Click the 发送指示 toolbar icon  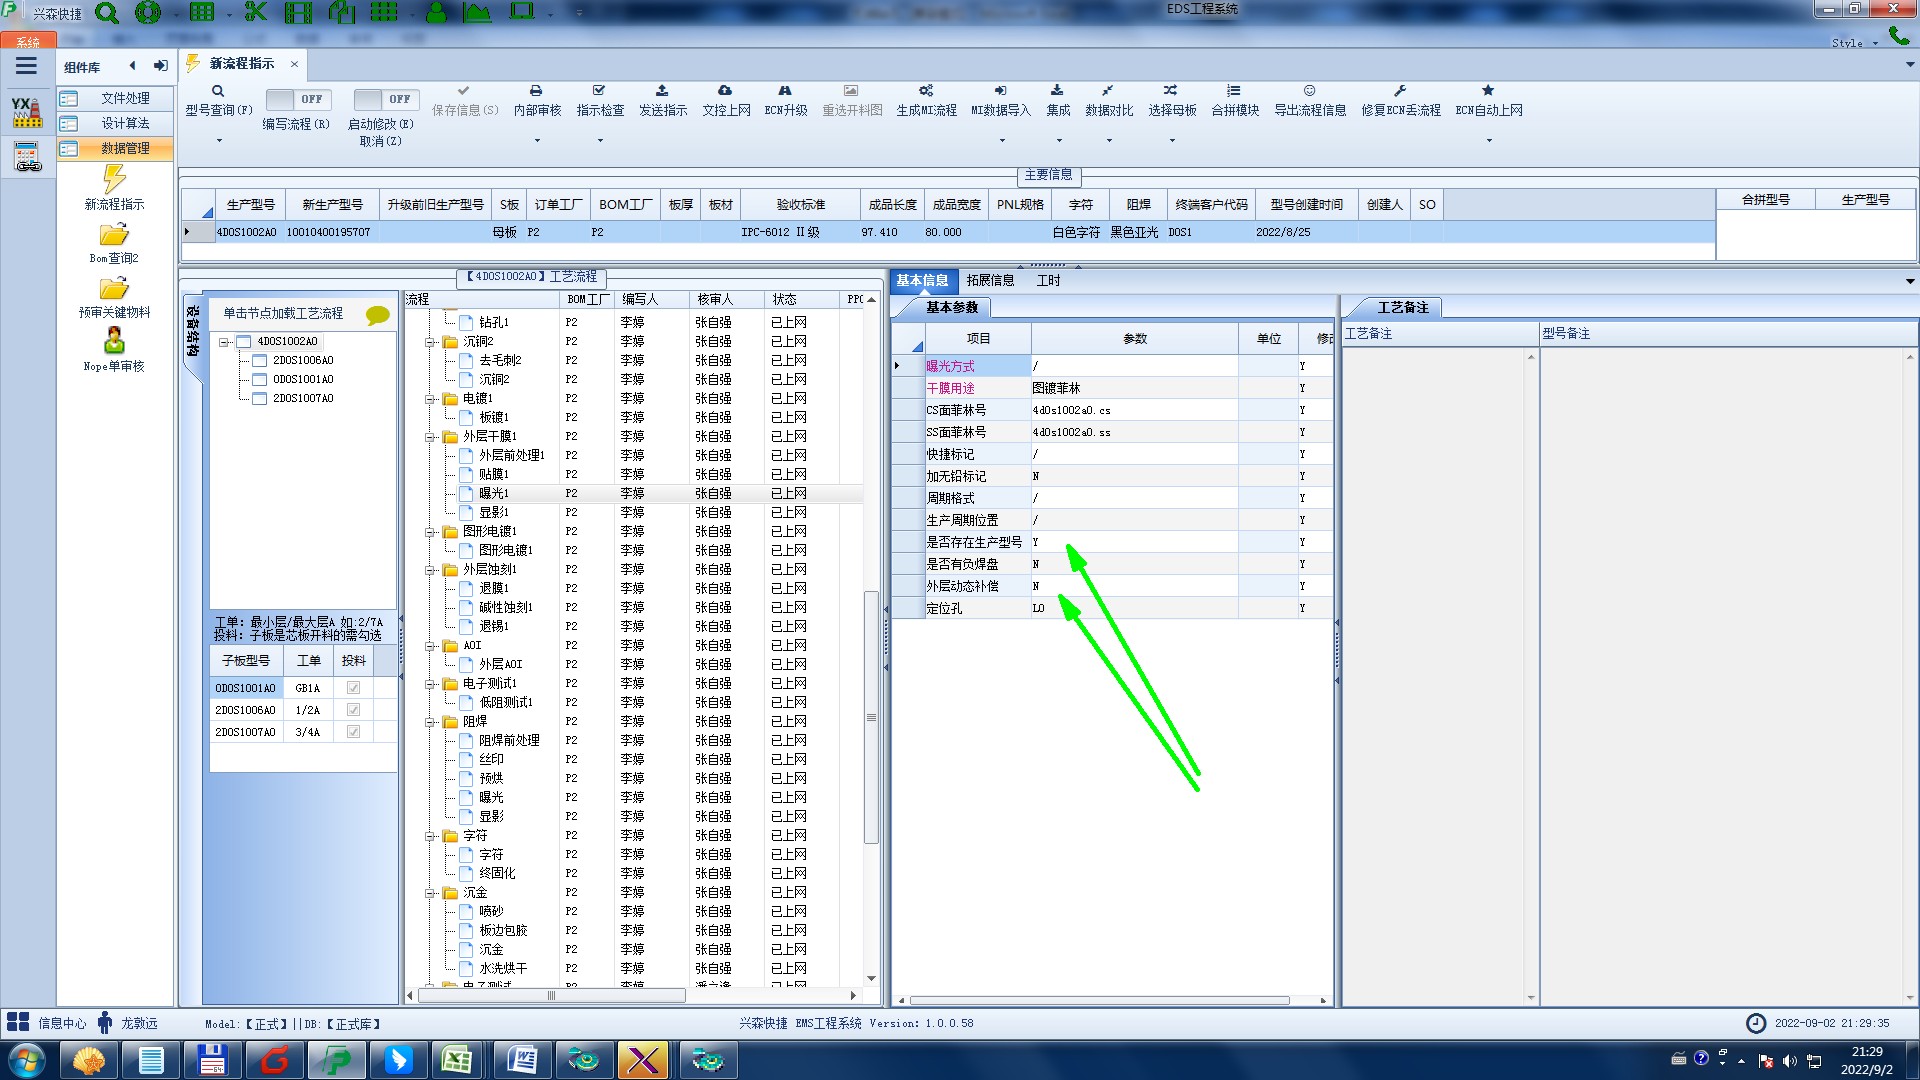click(662, 91)
